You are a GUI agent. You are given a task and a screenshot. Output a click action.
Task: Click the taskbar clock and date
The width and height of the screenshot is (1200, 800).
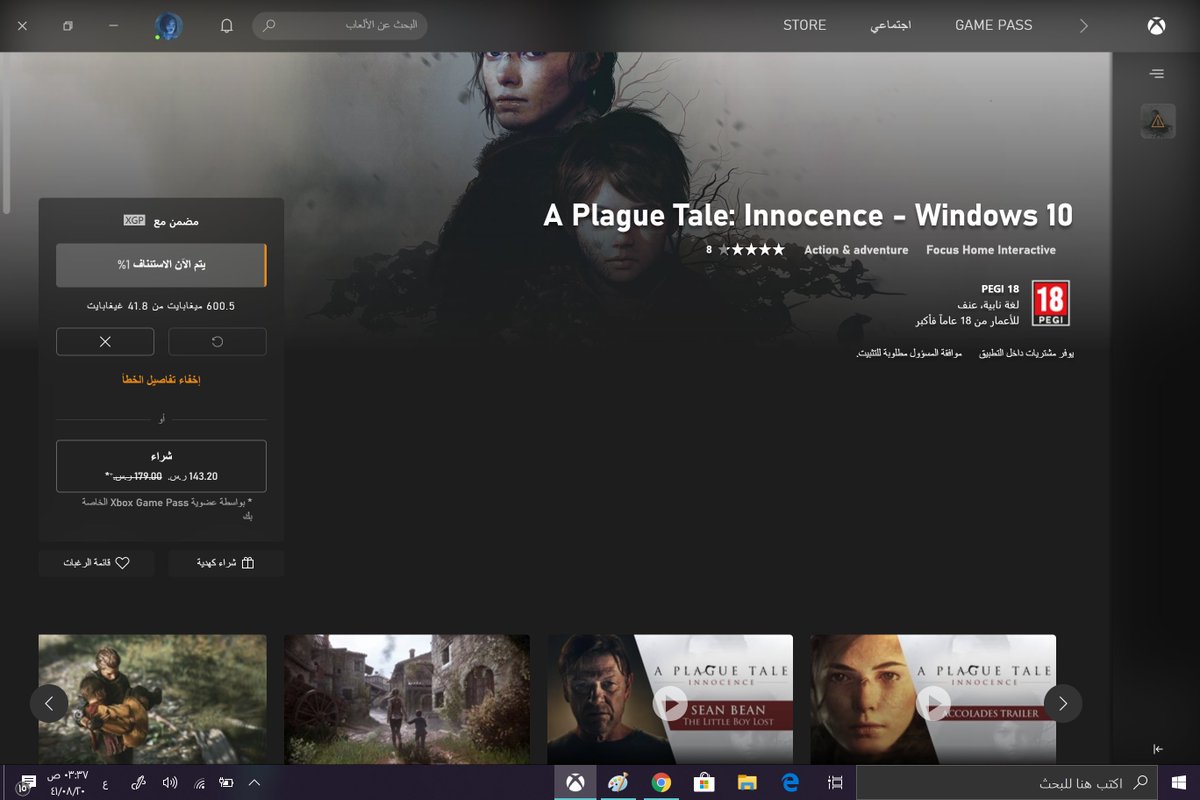(68, 783)
